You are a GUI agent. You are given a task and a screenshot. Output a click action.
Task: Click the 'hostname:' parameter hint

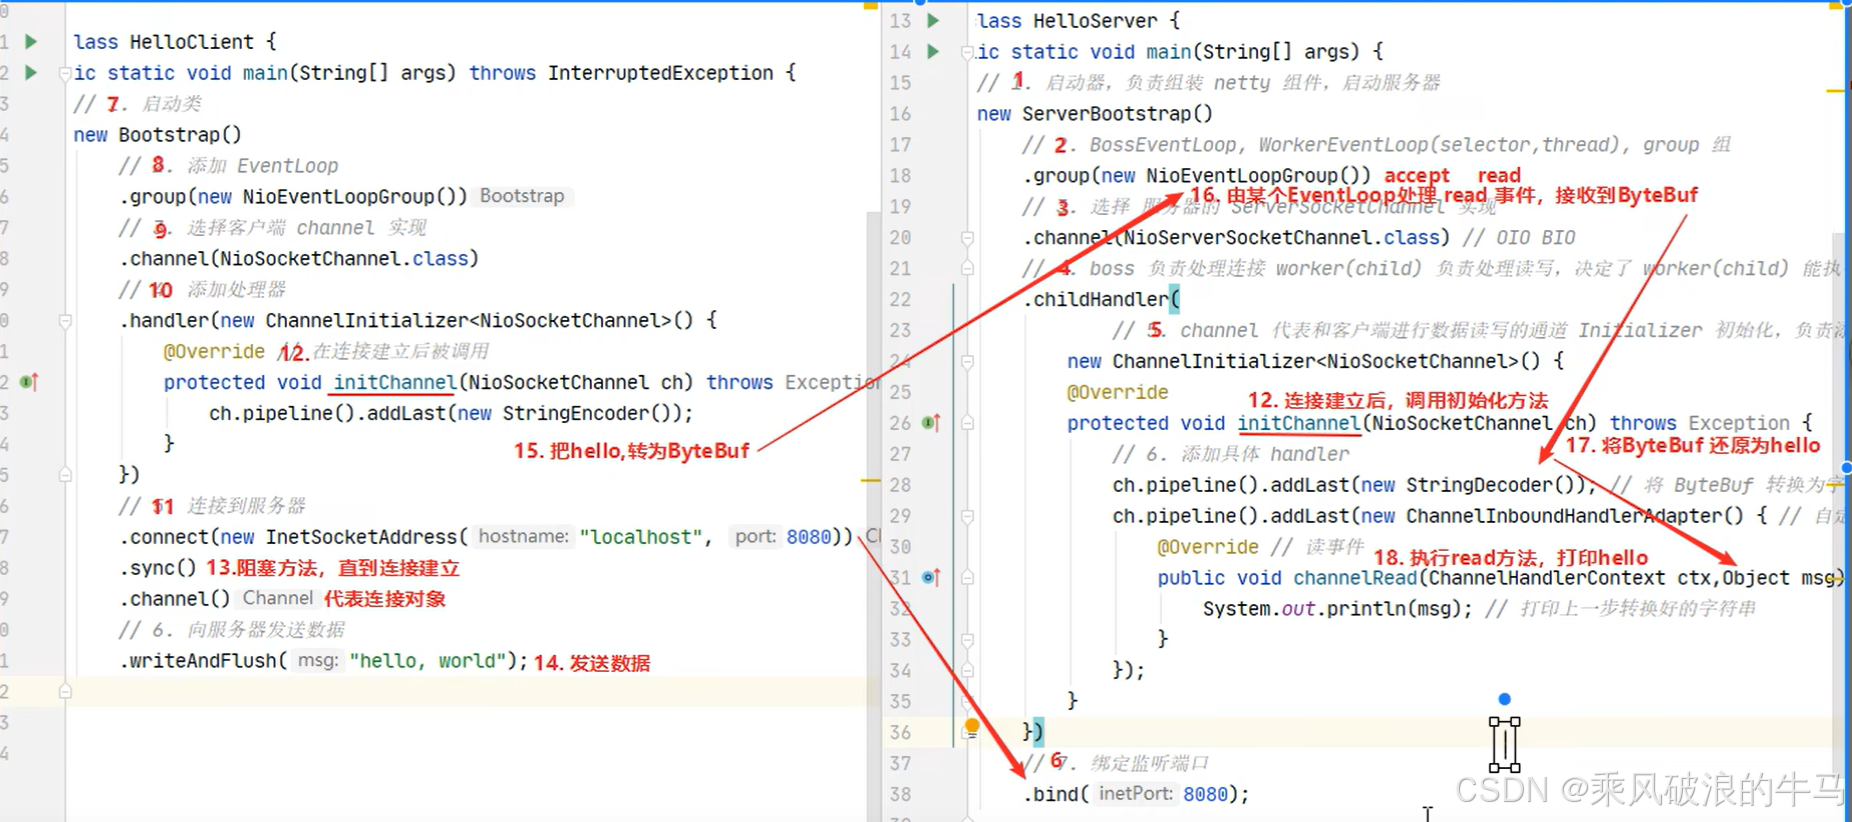point(523,536)
